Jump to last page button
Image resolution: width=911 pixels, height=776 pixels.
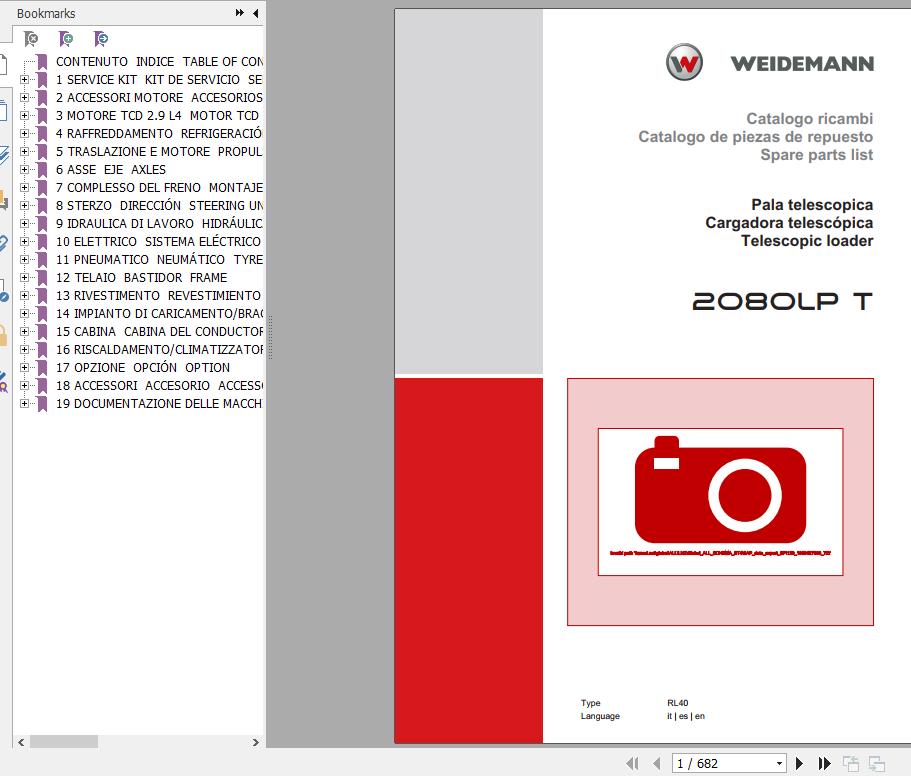(824, 763)
